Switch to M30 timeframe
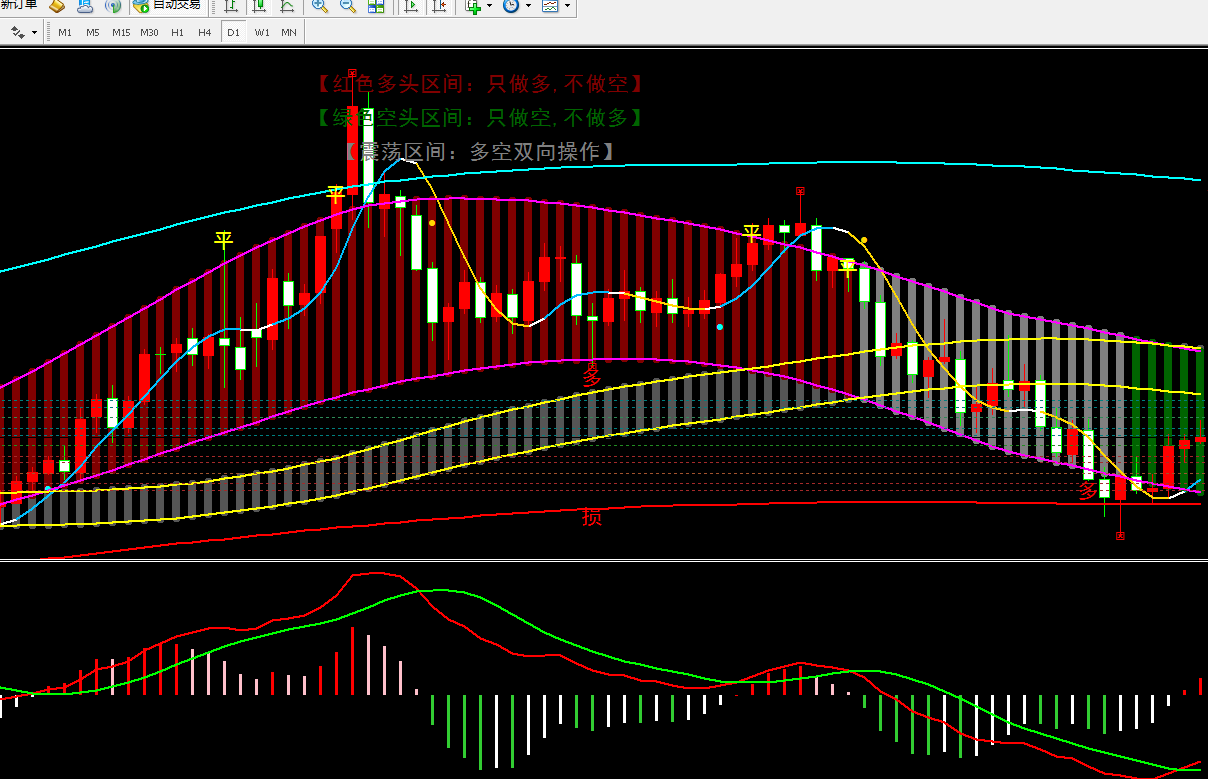This screenshot has height=779, width=1208. point(149,32)
